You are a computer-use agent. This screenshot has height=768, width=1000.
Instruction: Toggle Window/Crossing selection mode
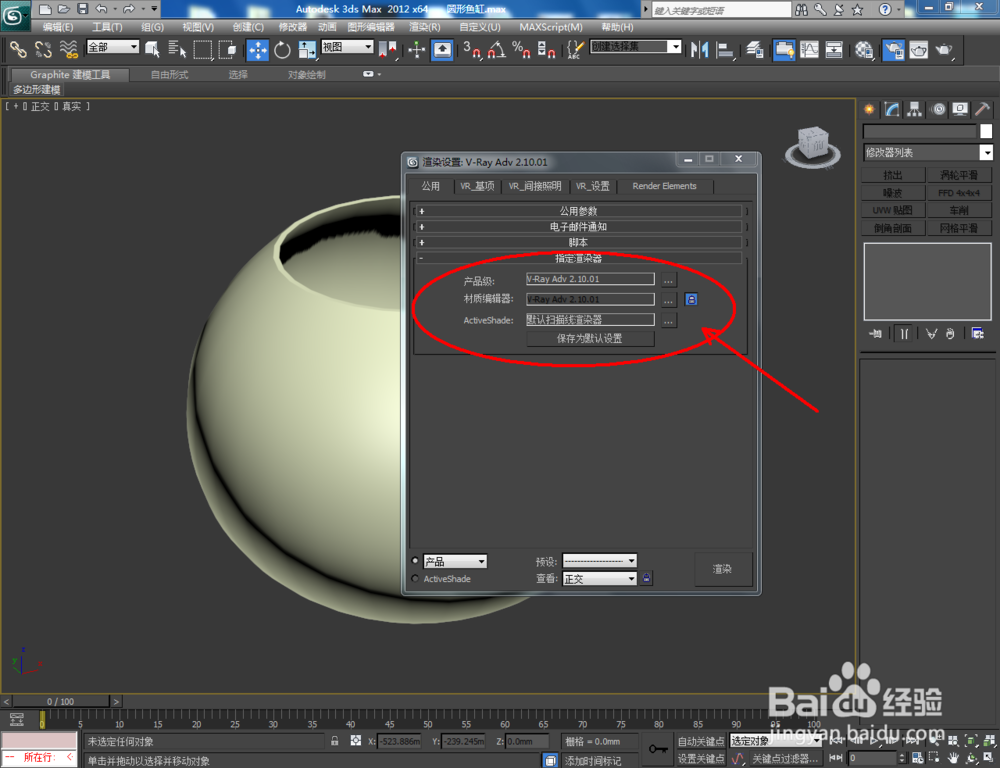[228, 49]
